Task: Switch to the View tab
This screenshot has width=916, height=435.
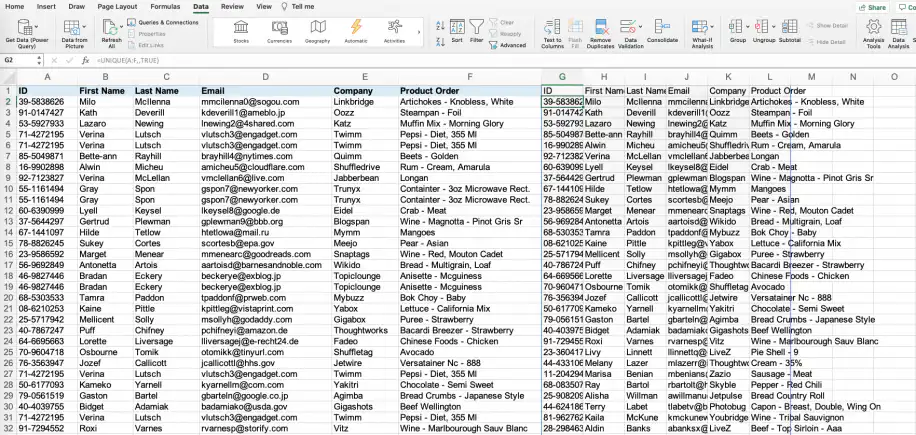Action: click(x=264, y=6)
